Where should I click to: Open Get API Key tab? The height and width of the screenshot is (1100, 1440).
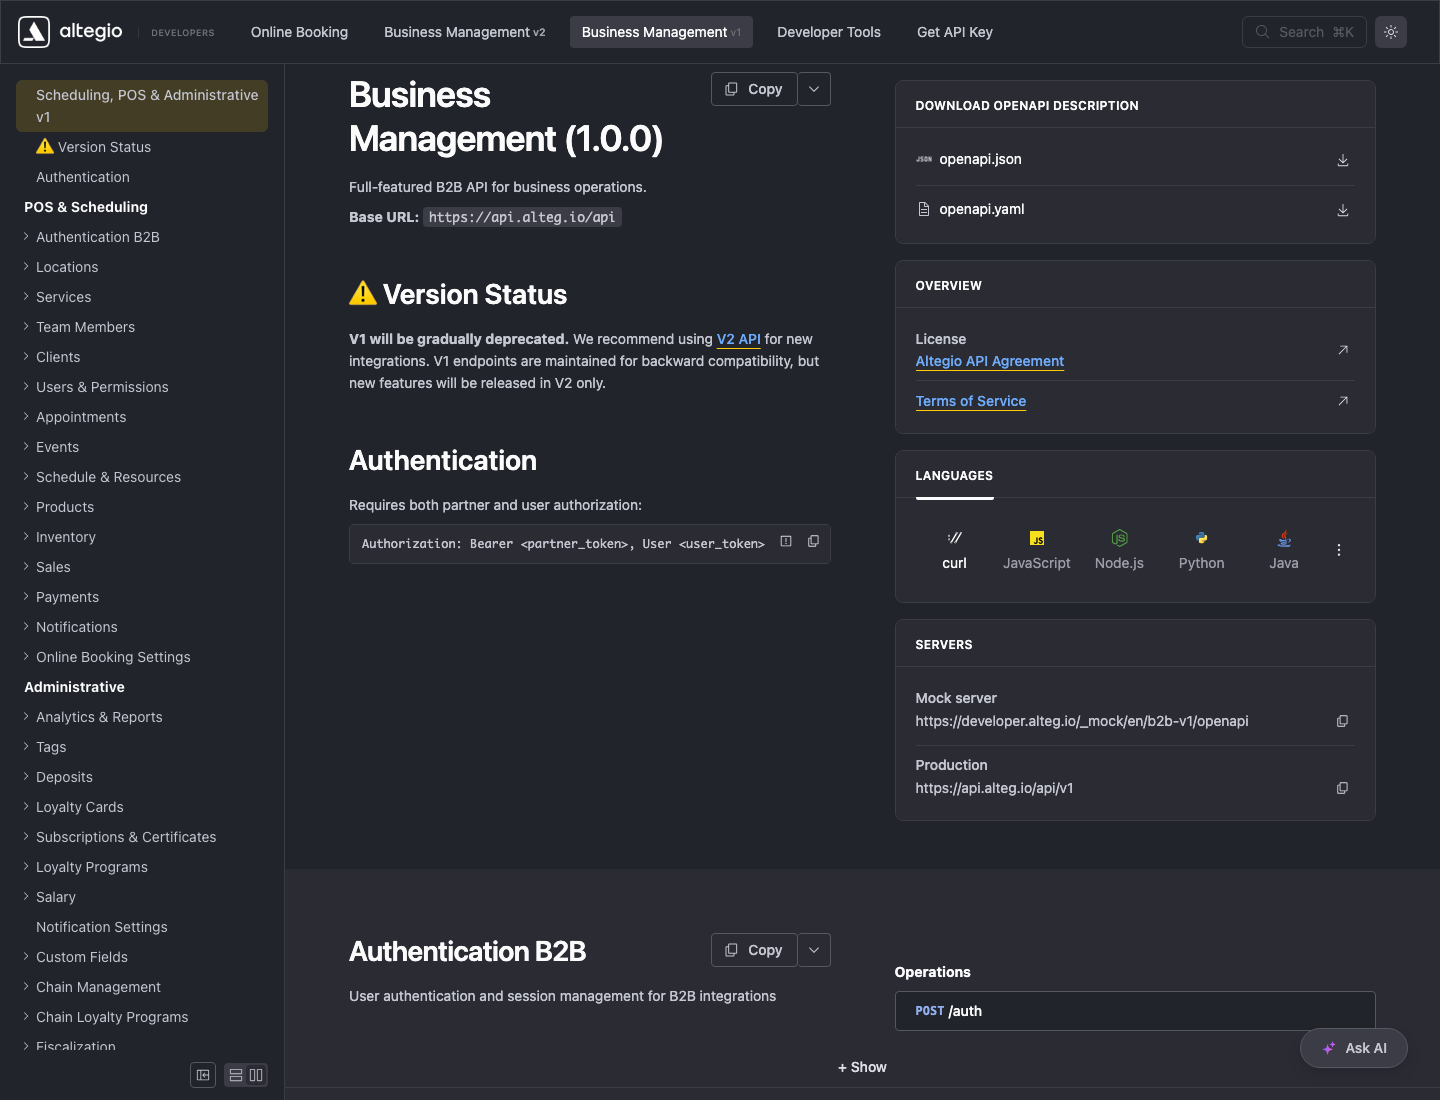coord(955,32)
